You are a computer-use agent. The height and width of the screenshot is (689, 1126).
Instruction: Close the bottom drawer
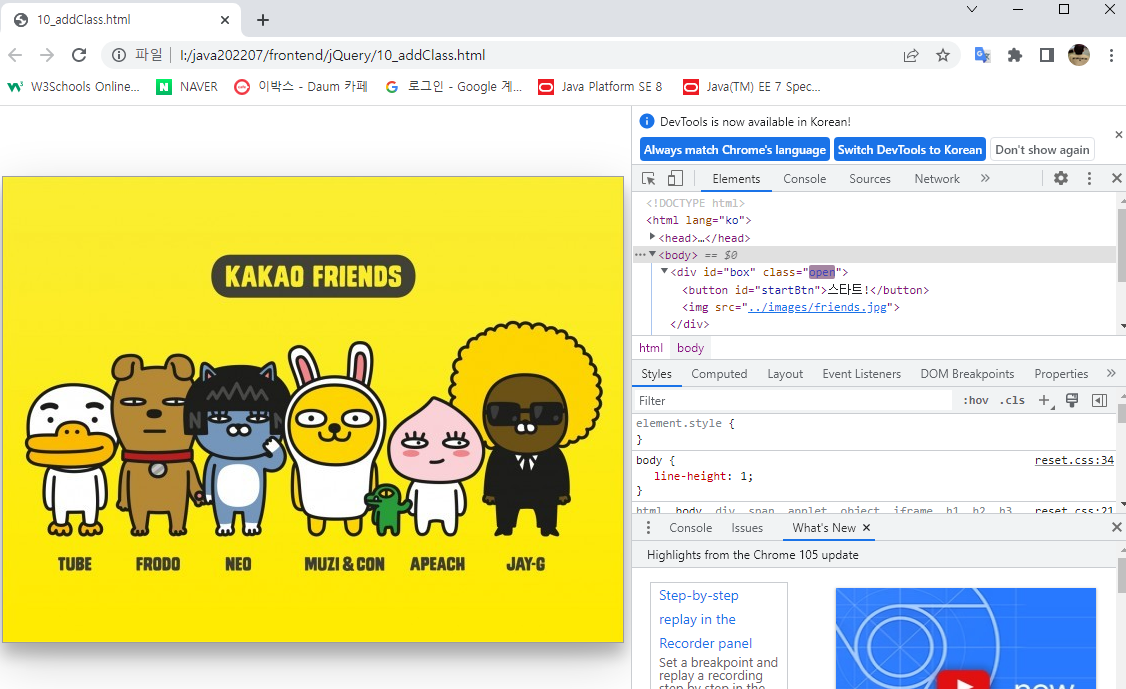click(x=1116, y=527)
